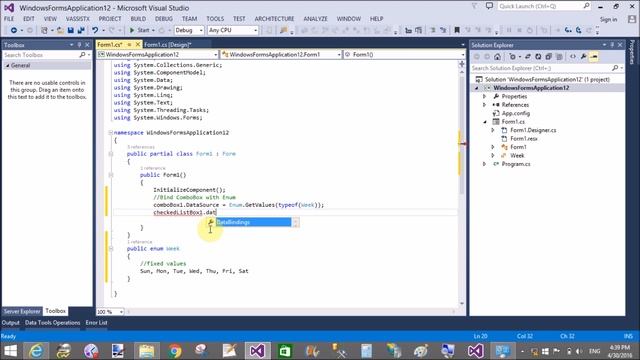The height and width of the screenshot is (360, 640).
Task: Collapse the Form1.cs node in Solution Explorer
Action: point(485,122)
